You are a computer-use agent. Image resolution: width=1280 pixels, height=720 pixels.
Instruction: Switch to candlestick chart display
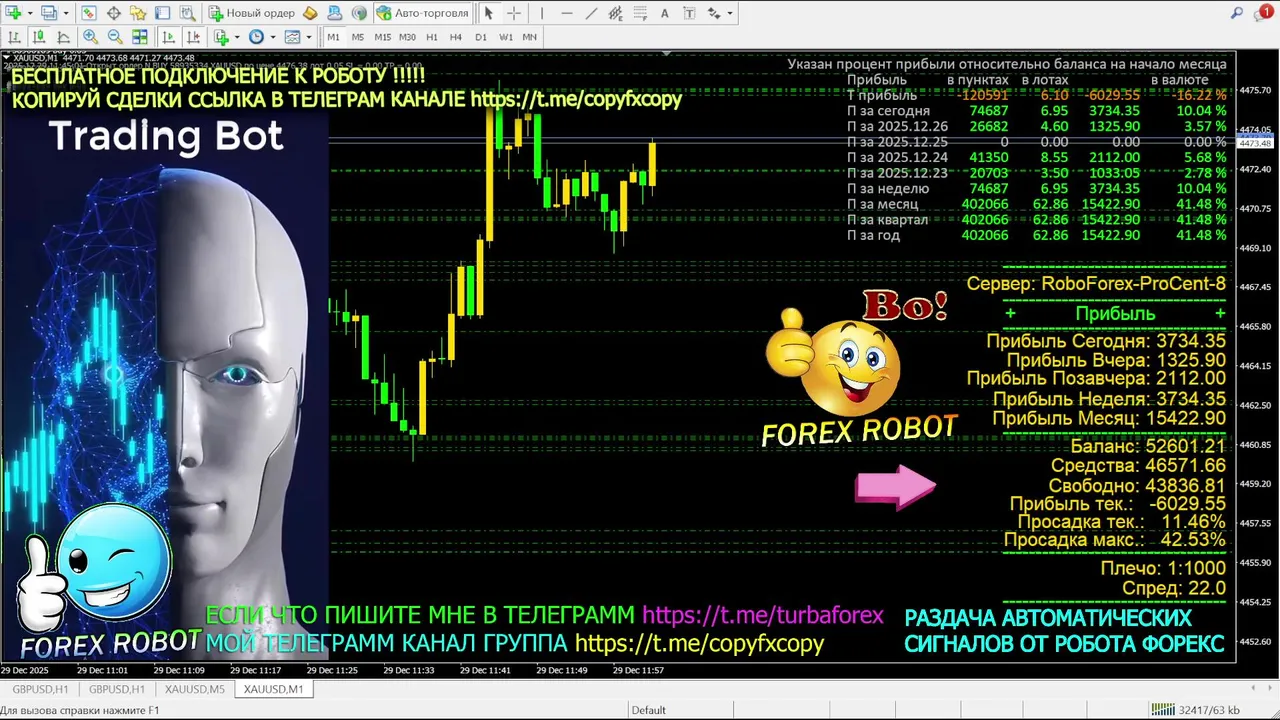point(39,37)
